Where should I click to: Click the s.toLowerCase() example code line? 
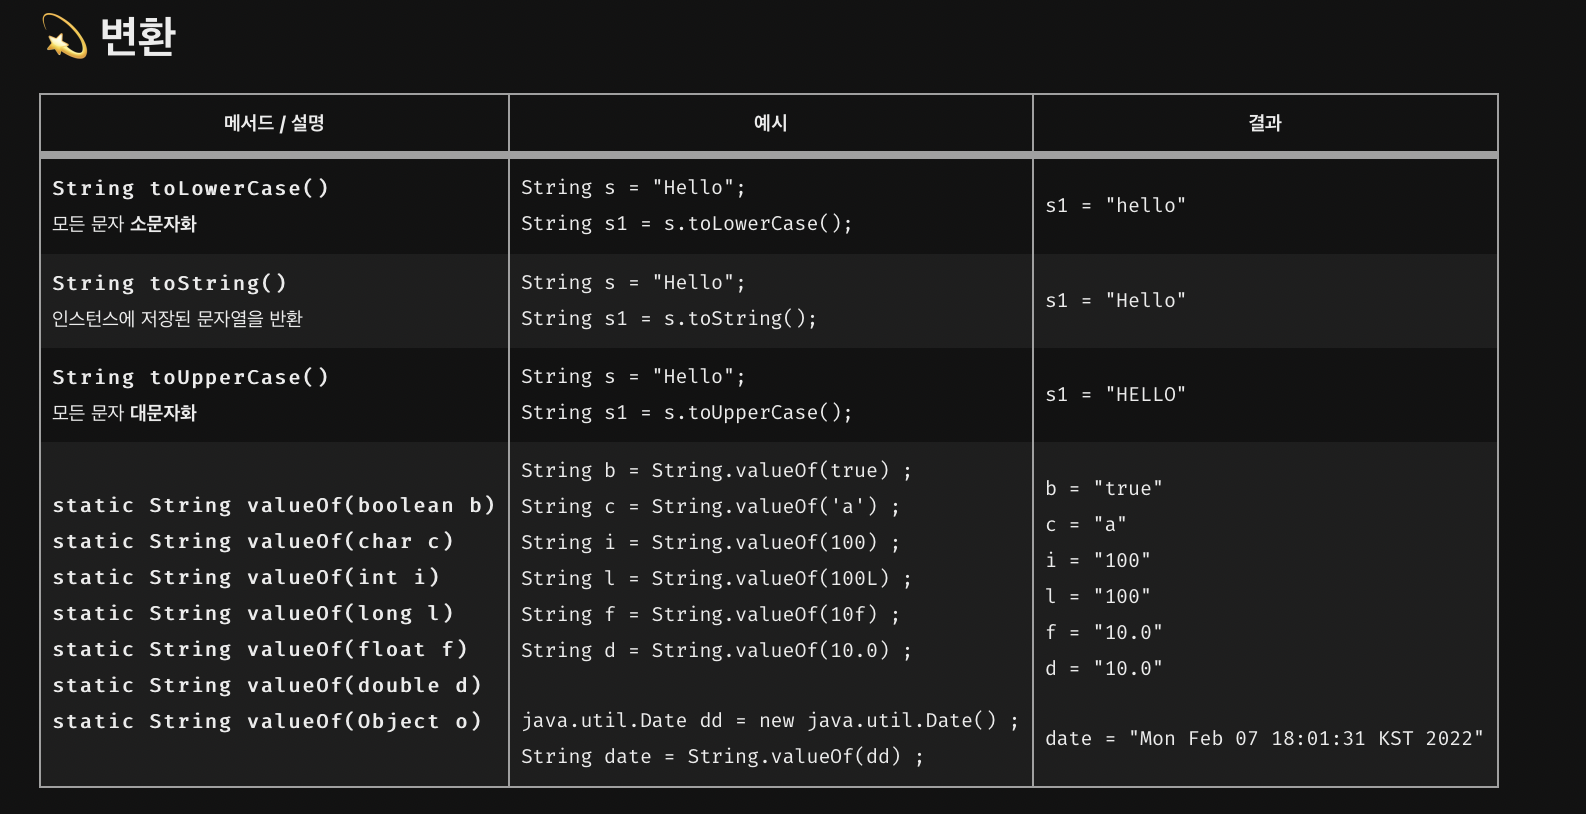tap(687, 224)
